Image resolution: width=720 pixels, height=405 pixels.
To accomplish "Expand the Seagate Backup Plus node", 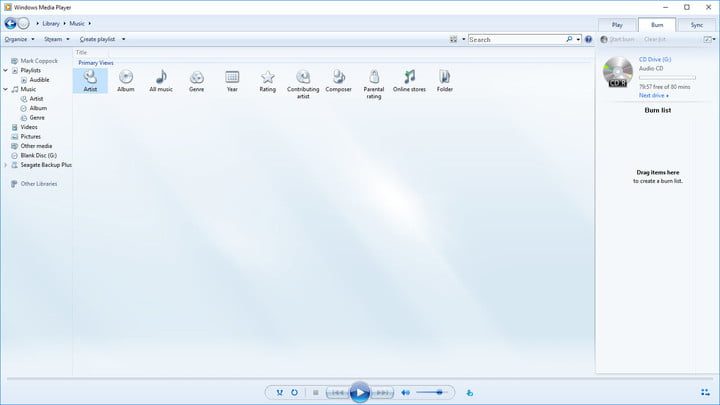I will 6,165.
